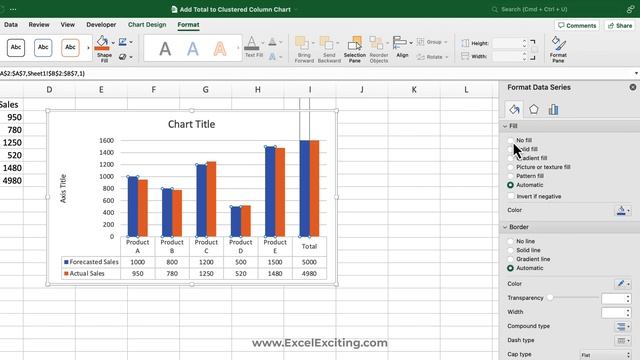Select the second Abc blue-outlined shape style
Viewport: 640px width, 360px height.
tap(43, 47)
